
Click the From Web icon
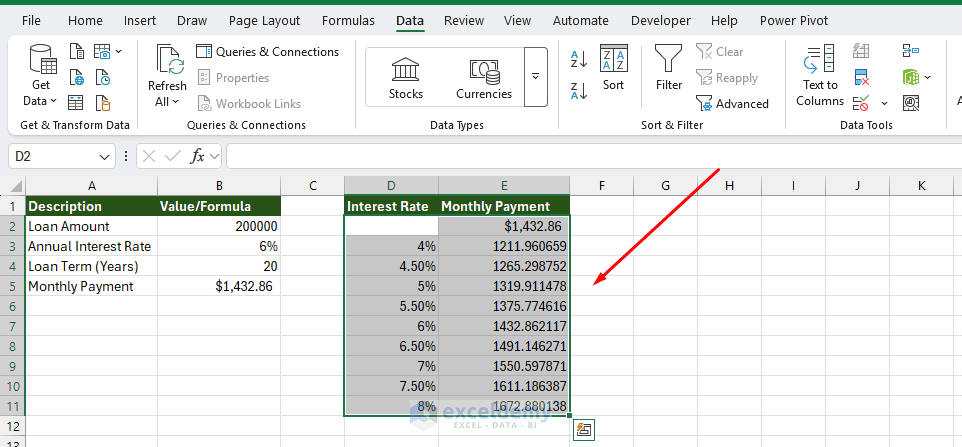click(x=76, y=77)
